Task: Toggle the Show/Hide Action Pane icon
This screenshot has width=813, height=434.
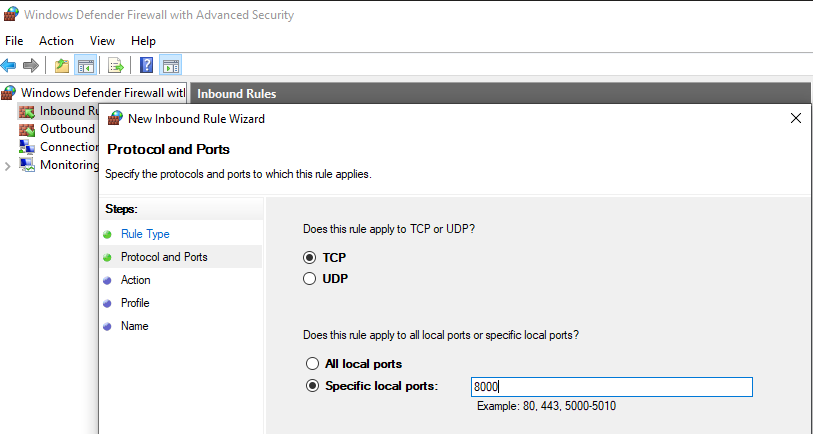Action: [x=171, y=65]
